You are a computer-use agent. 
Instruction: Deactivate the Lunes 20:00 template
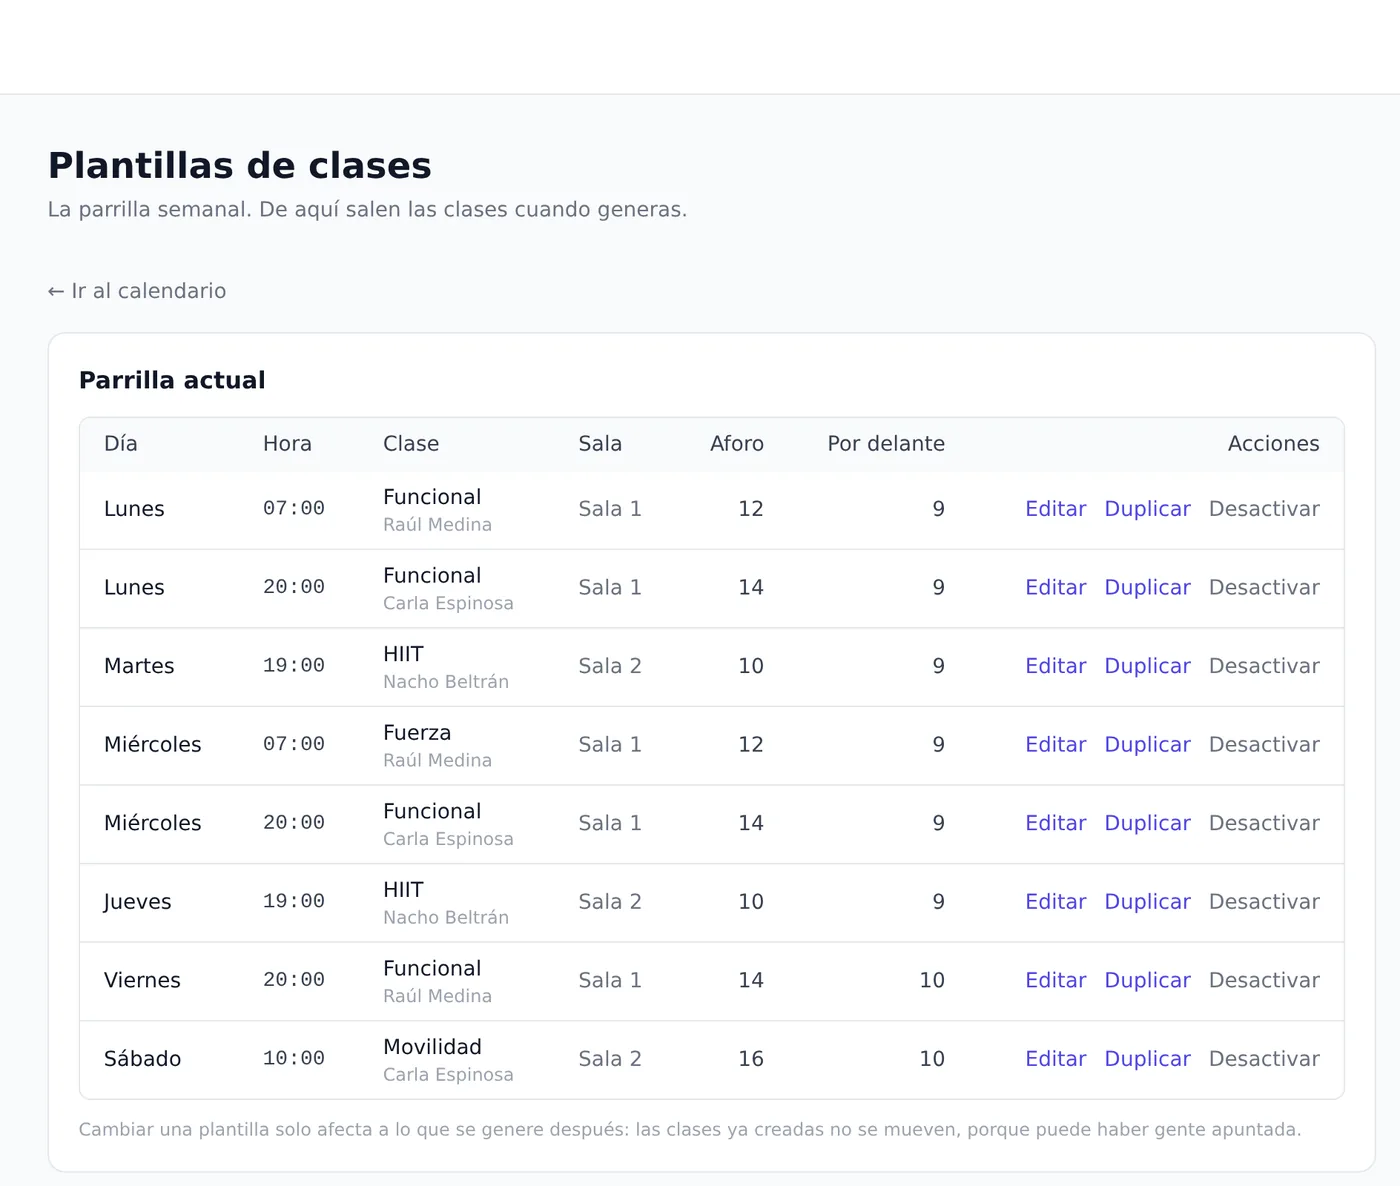click(x=1264, y=588)
